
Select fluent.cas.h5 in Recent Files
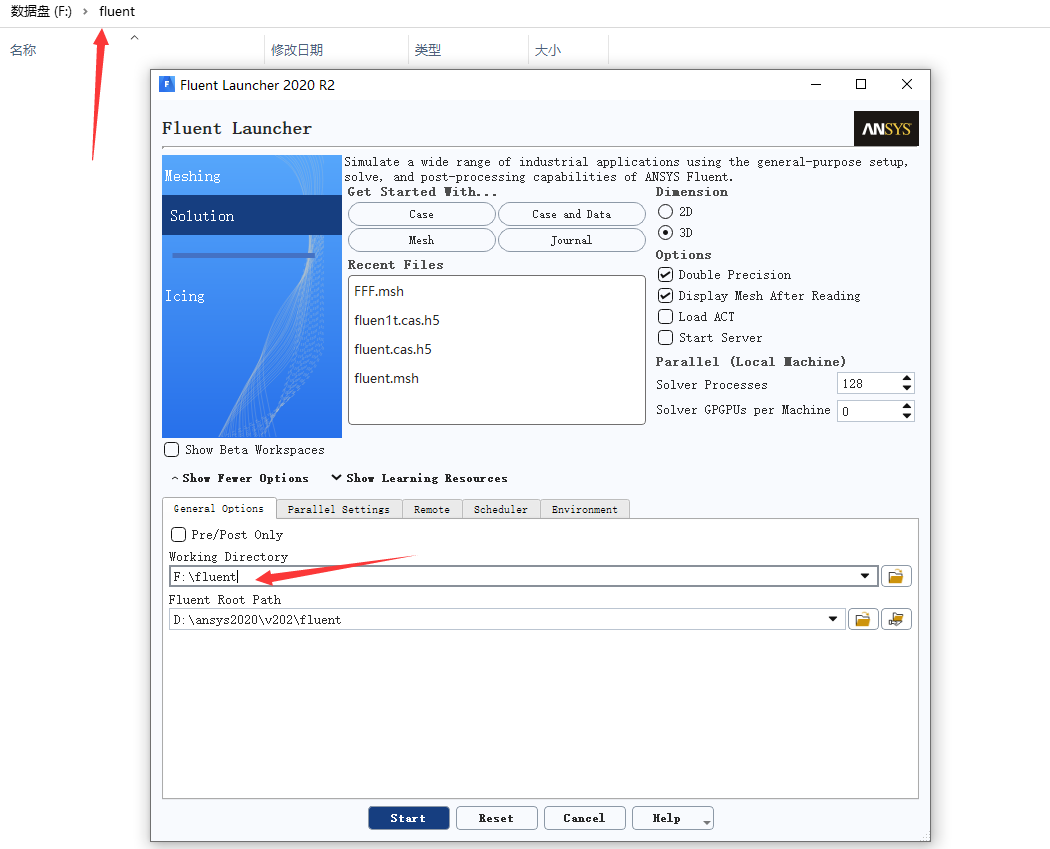click(393, 349)
